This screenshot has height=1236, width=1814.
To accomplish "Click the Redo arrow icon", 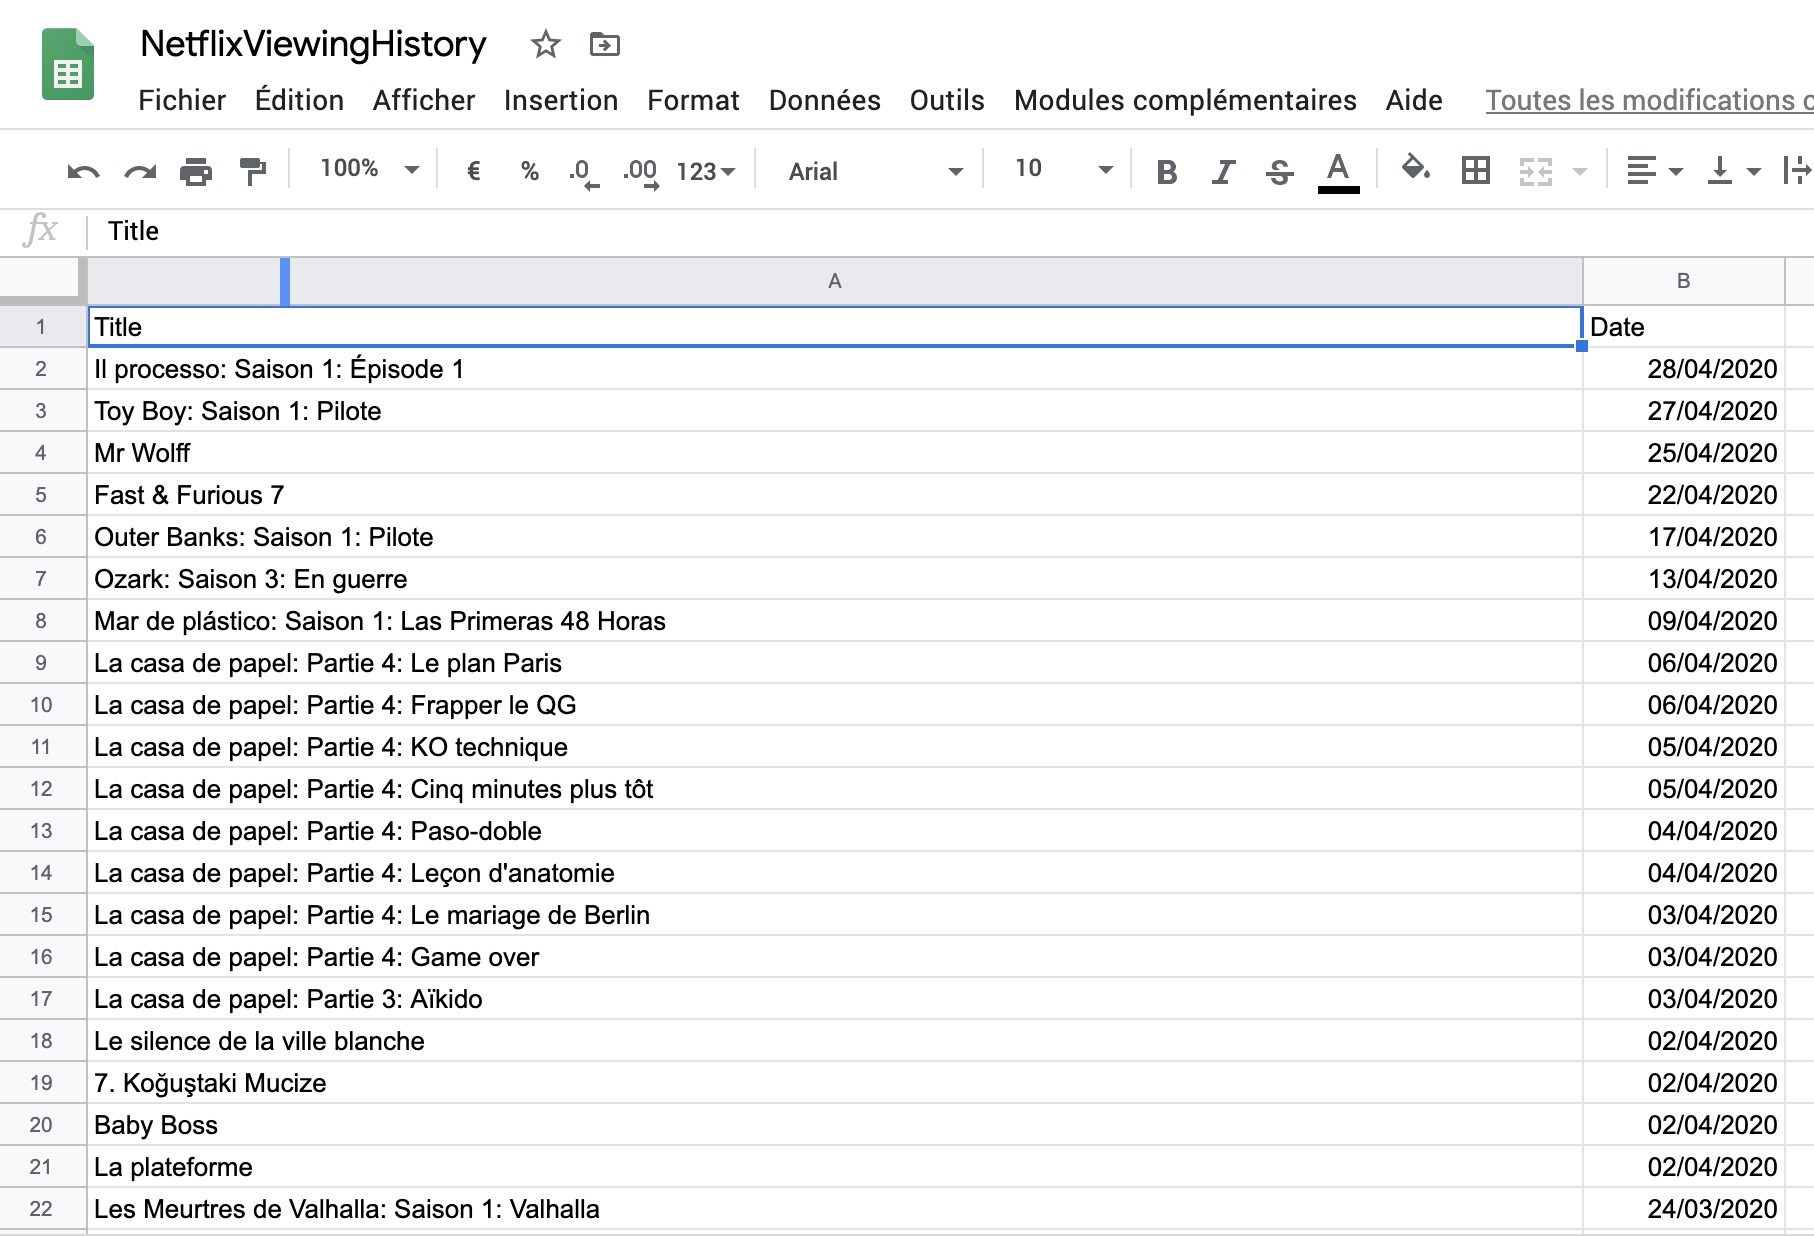I will pos(140,172).
